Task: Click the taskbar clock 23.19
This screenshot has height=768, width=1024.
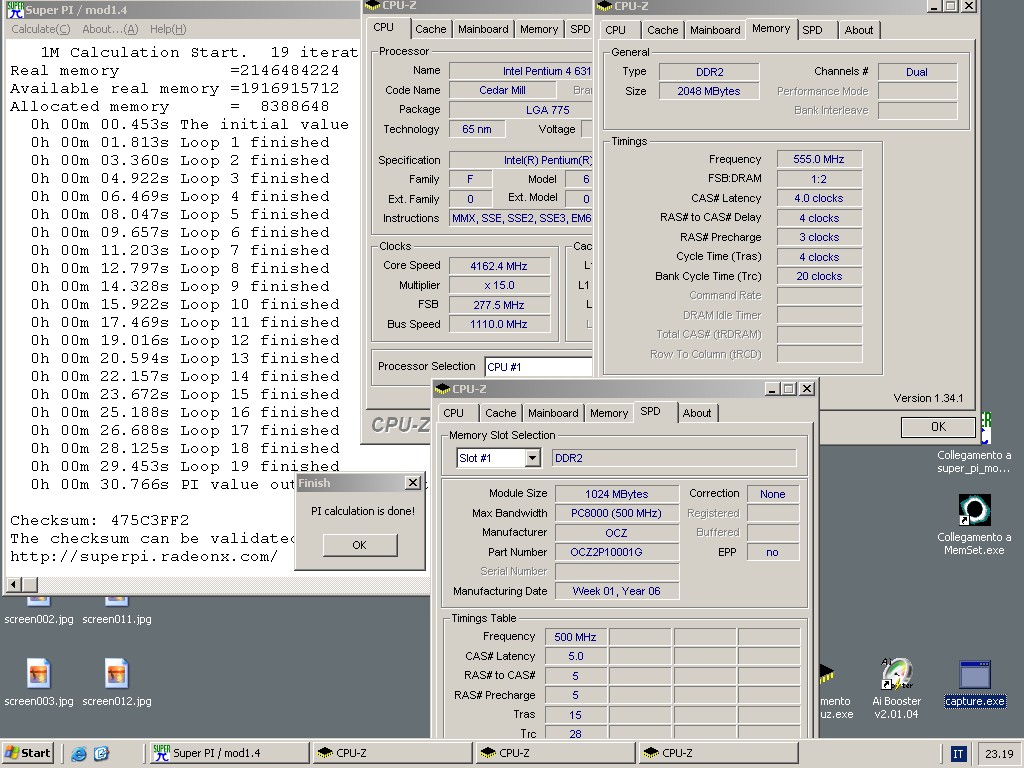Action: click(x=999, y=754)
